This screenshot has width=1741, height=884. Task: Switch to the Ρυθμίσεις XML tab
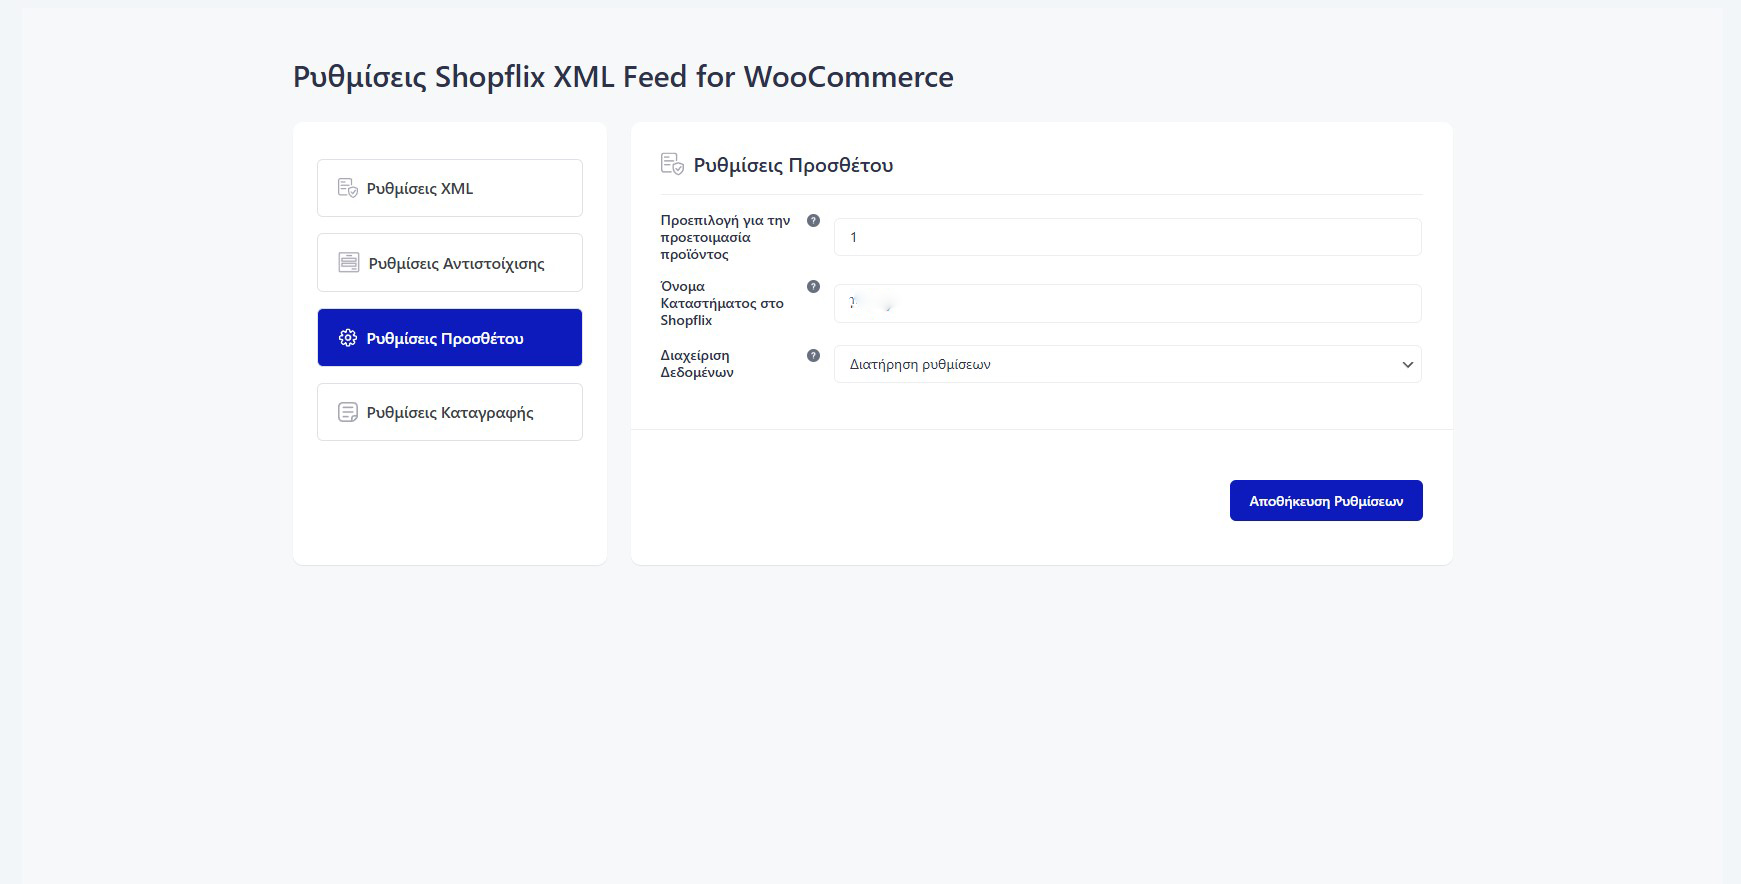(x=450, y=188)
